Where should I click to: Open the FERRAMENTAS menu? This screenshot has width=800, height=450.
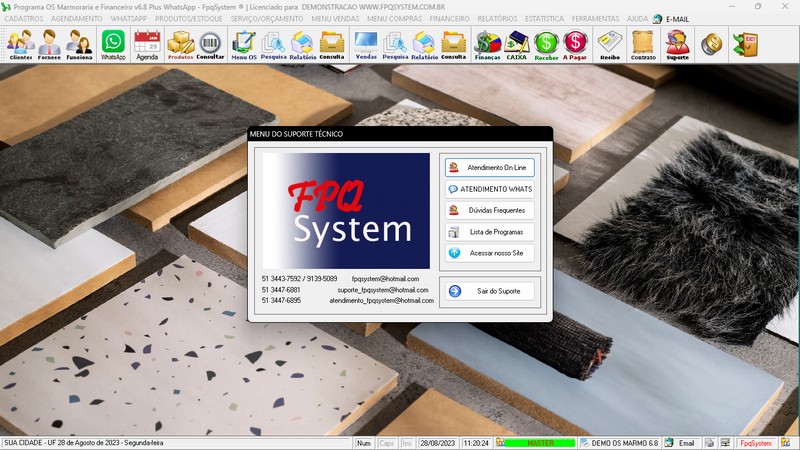(x=595, y=19)
